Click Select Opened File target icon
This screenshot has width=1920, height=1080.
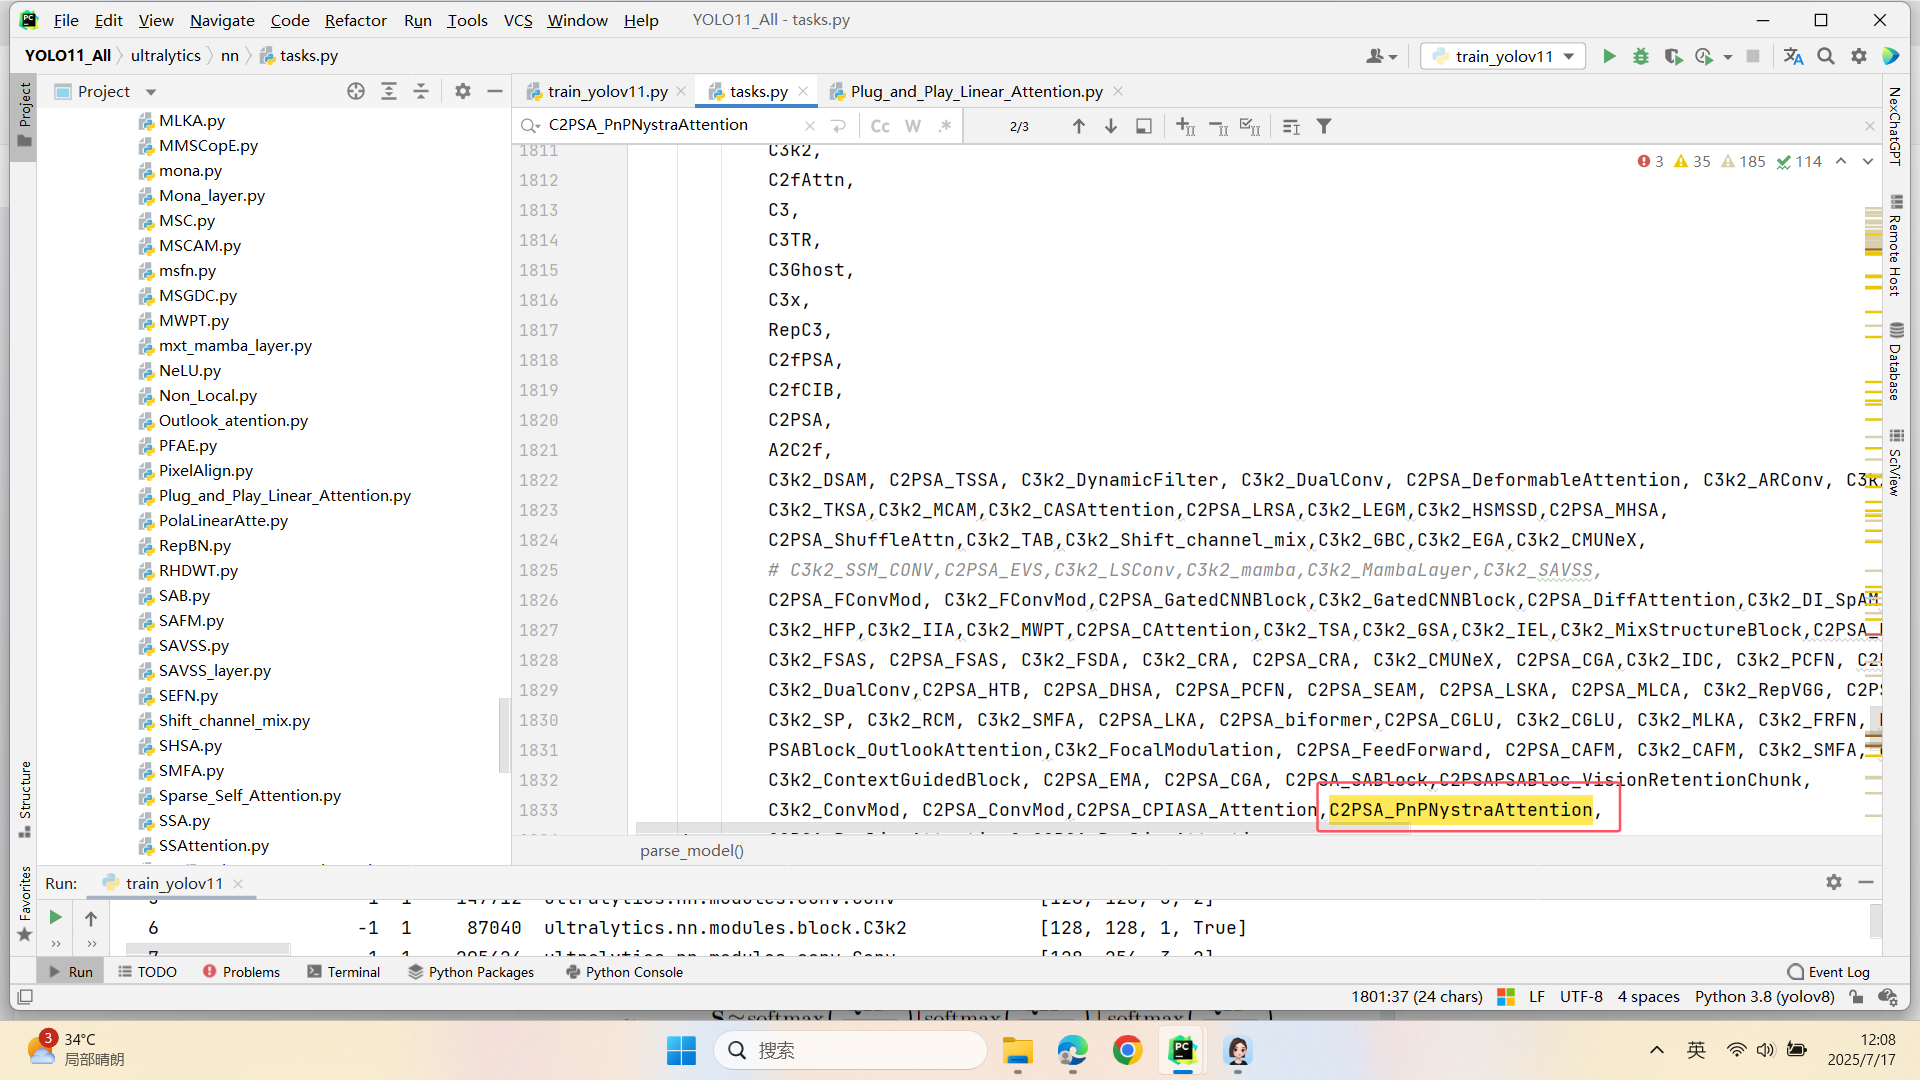[356, 91]
